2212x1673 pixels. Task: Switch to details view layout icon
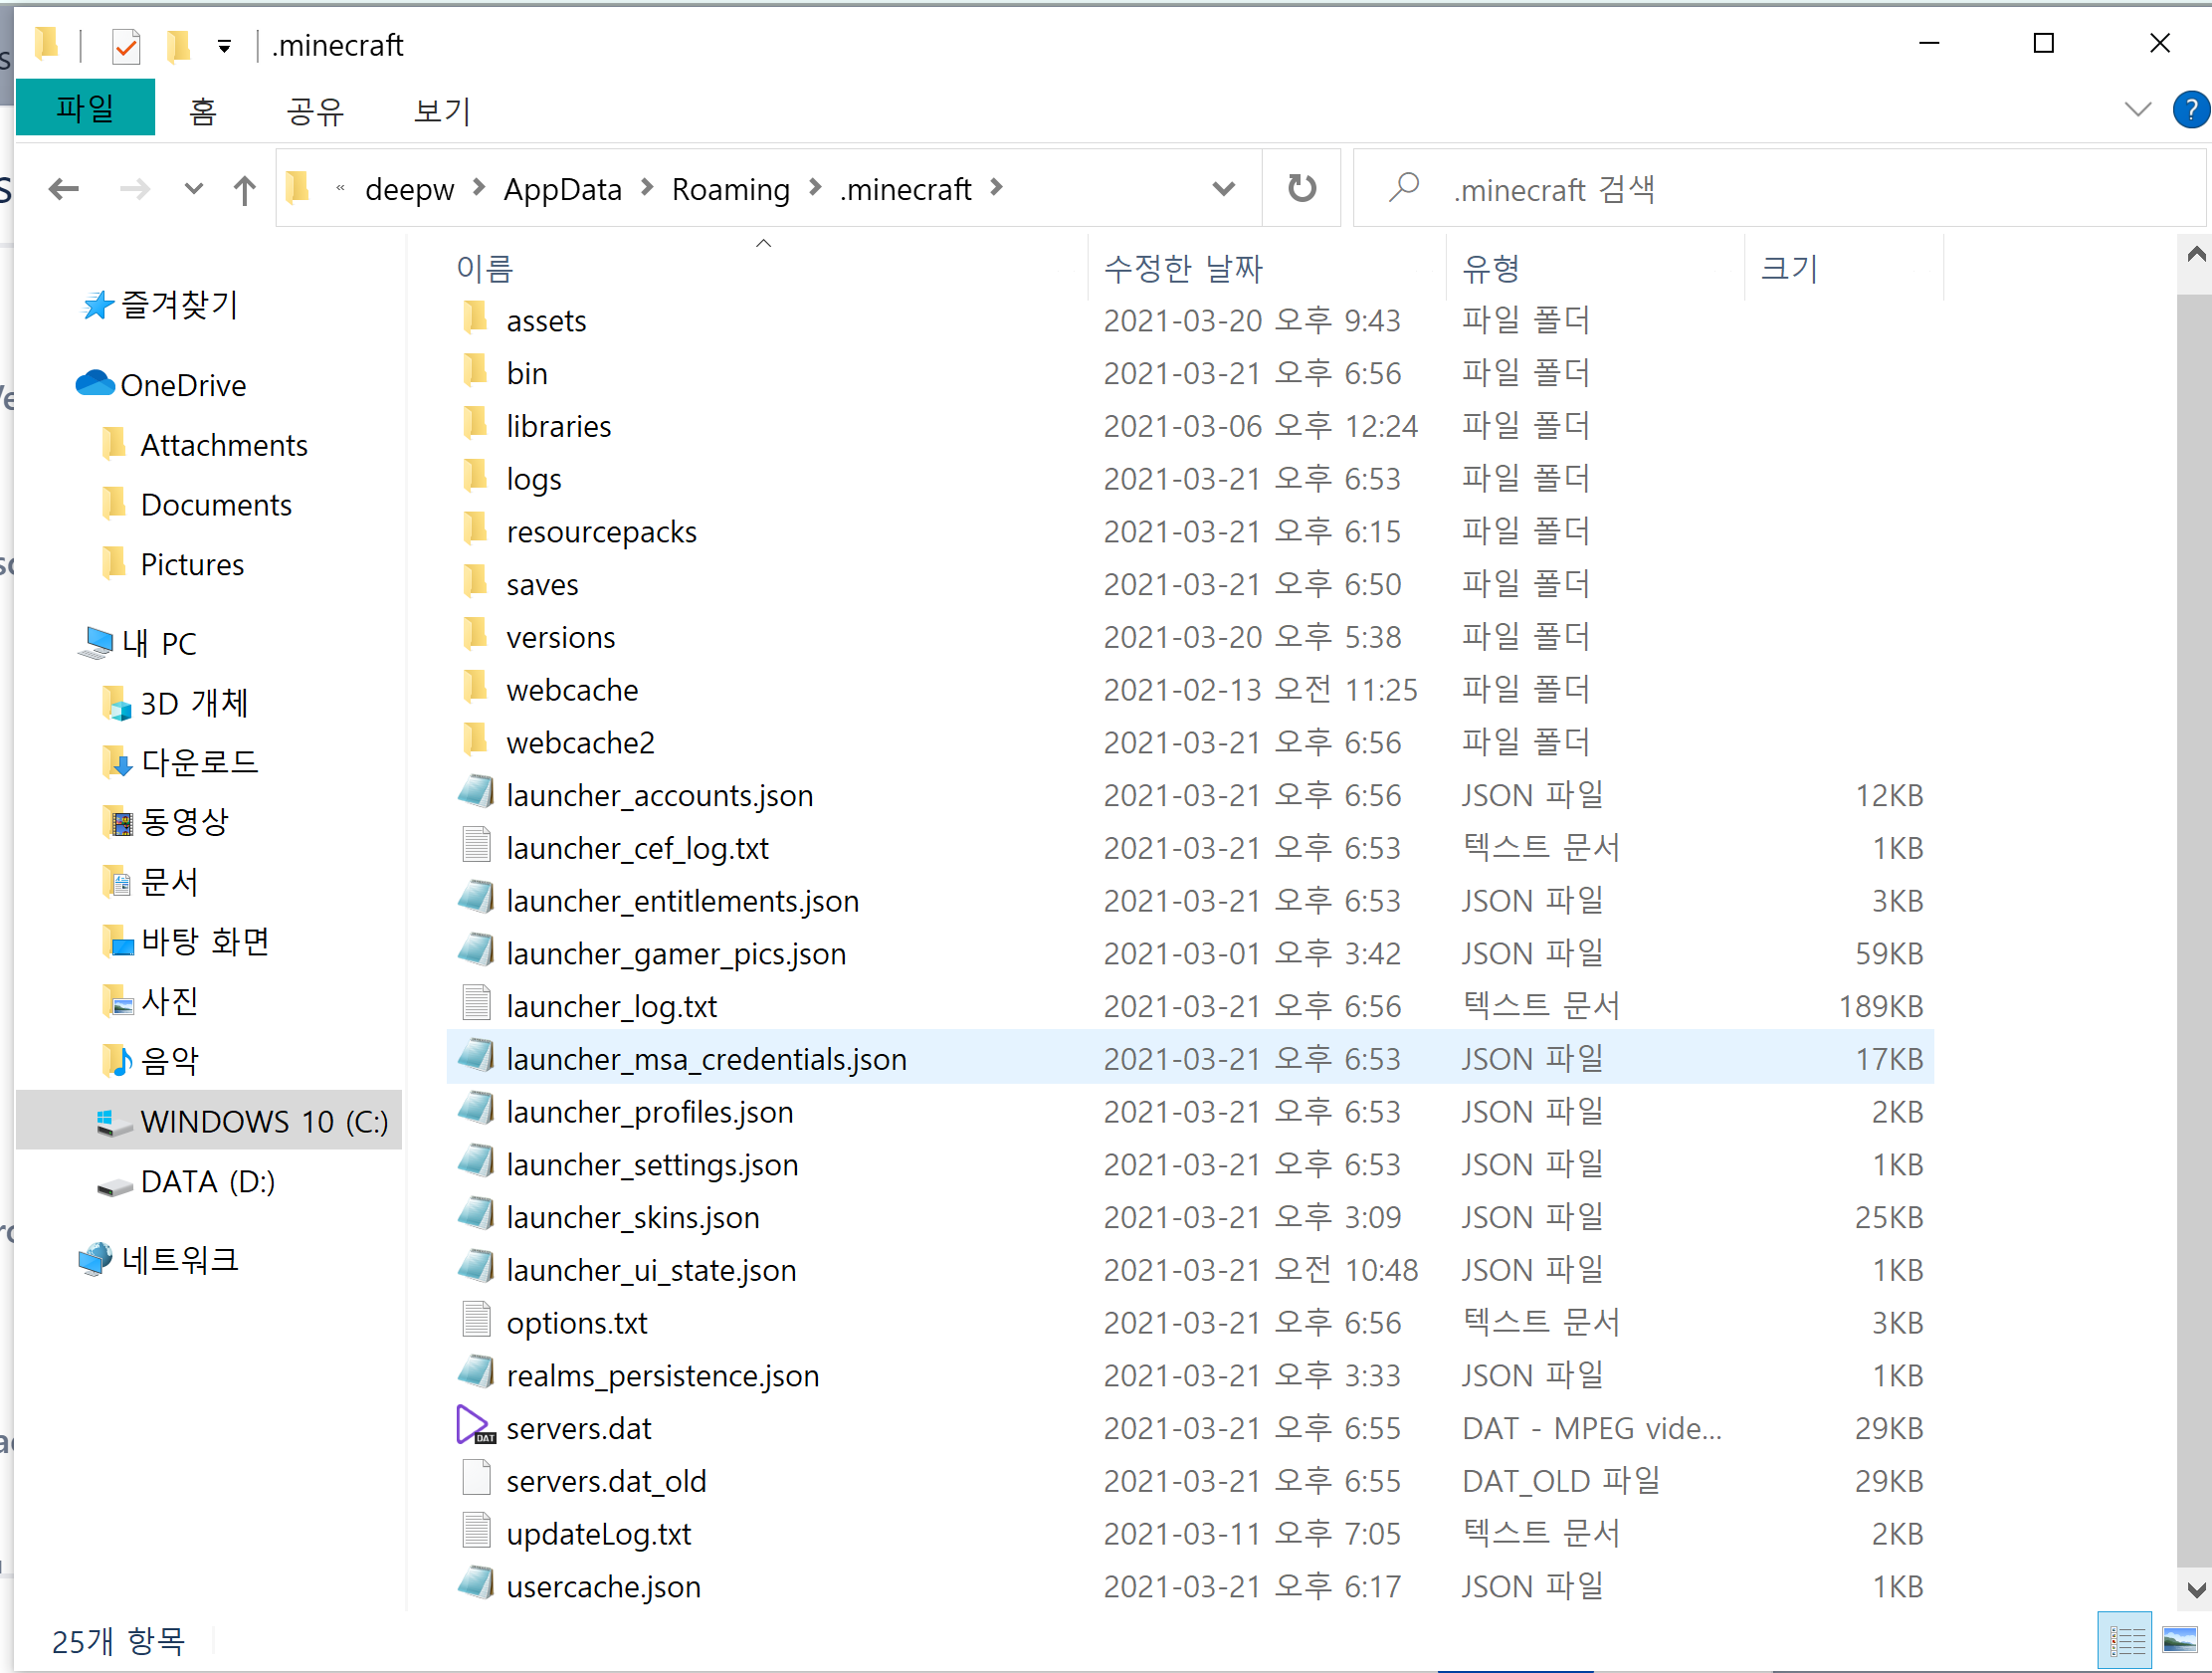point(2125,1640)
